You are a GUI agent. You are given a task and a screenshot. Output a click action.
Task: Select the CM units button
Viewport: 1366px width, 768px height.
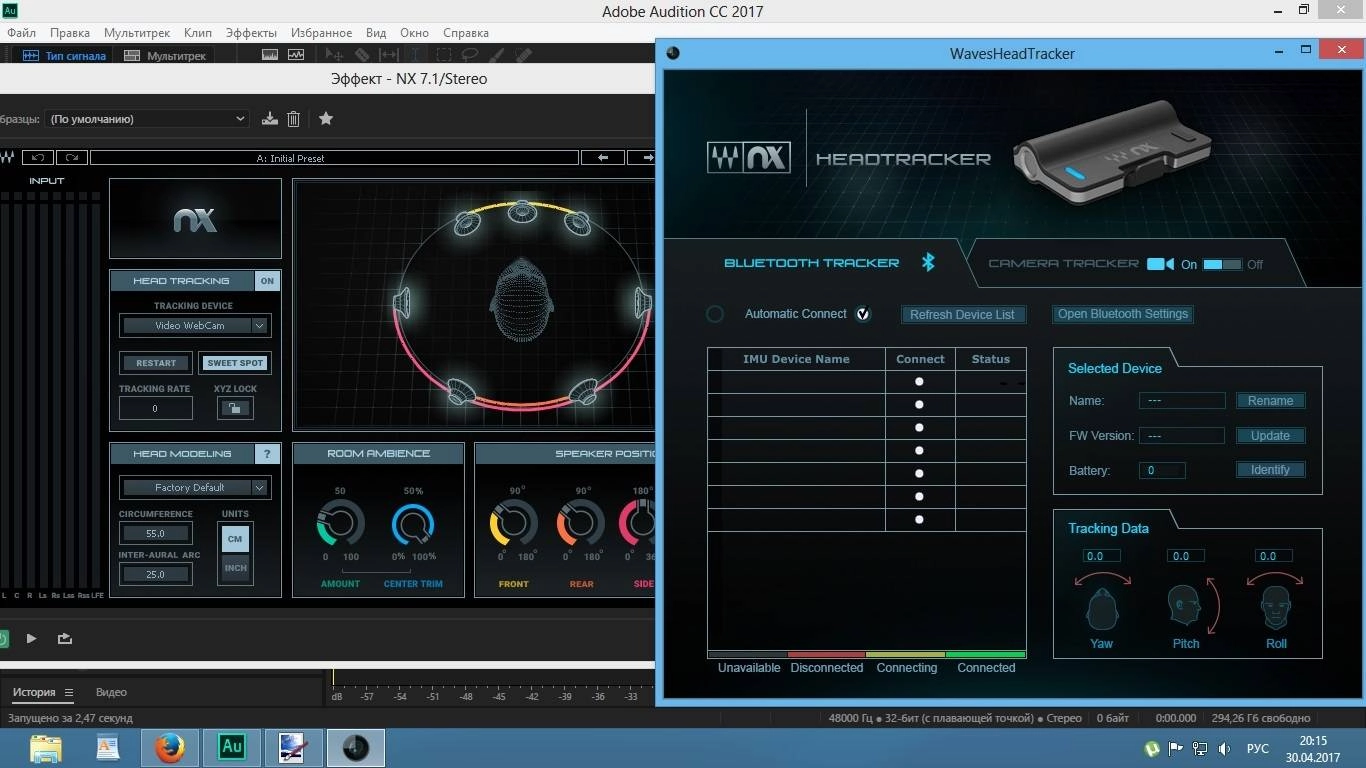pyautogui.click(x=235, y=539)
